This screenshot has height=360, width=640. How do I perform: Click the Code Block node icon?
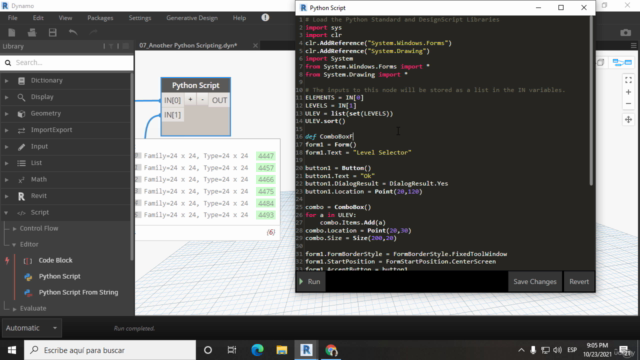28,260
